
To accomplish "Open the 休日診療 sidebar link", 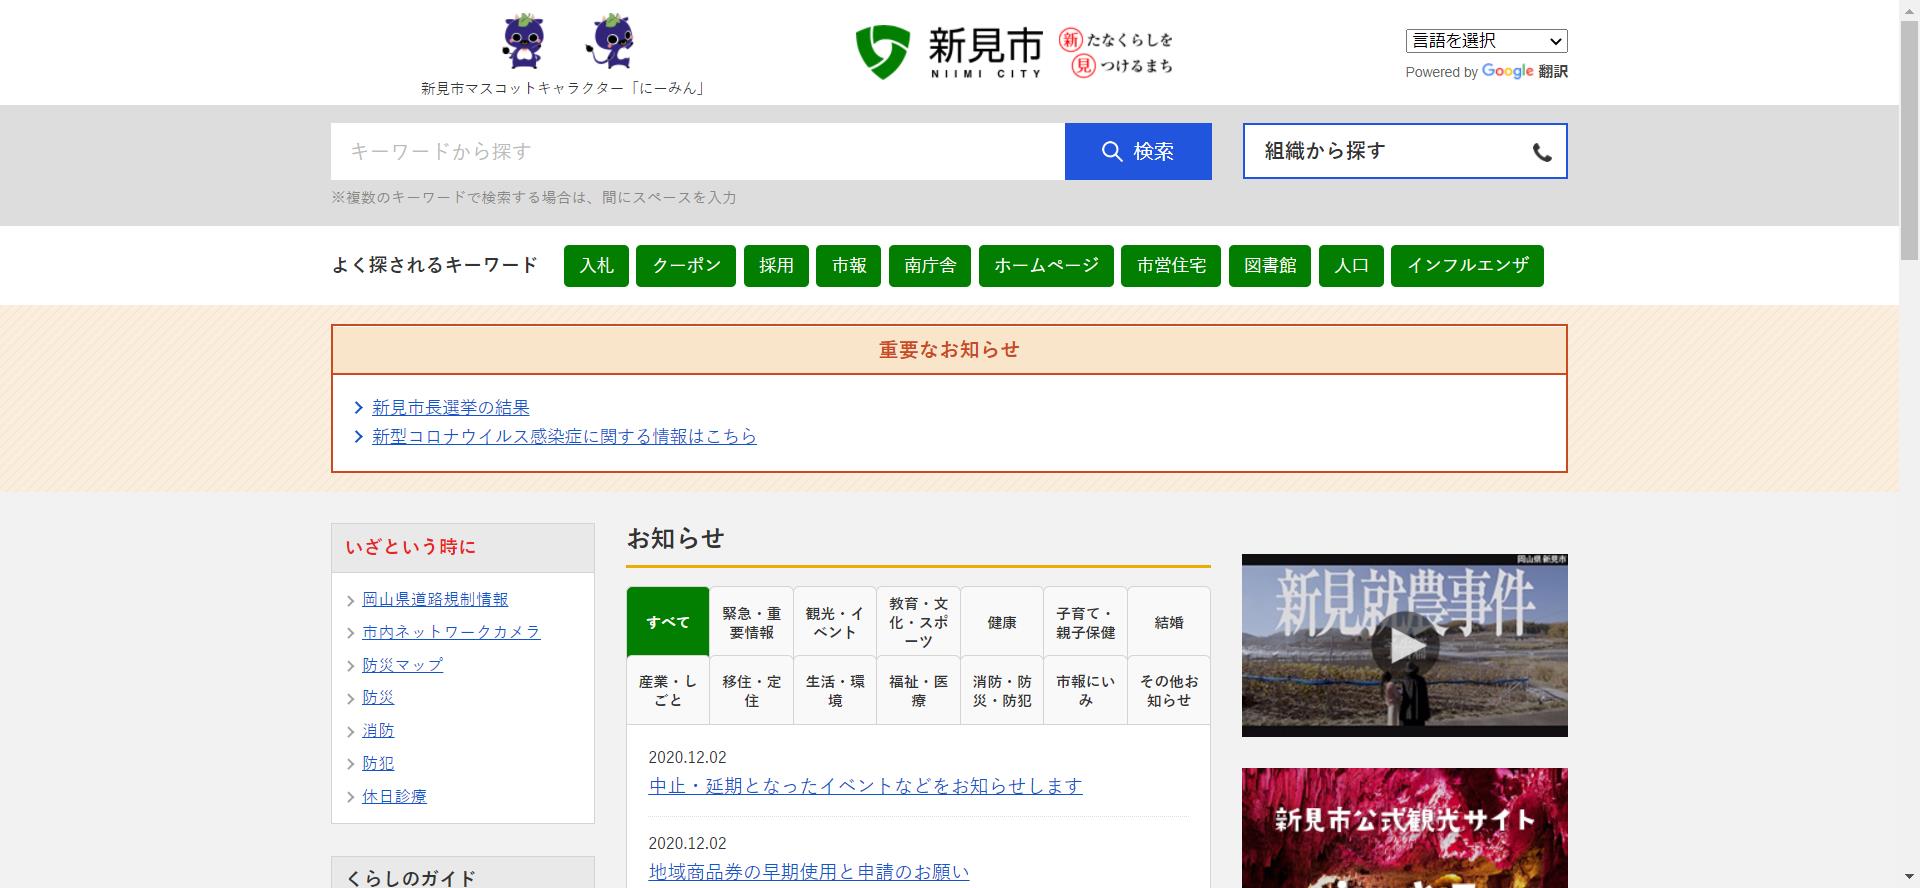I will [394, 796].
